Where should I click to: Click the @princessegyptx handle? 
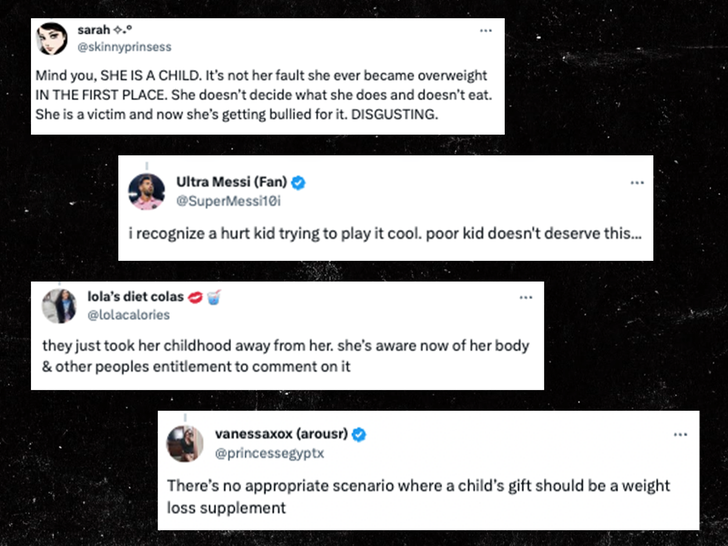268,452
